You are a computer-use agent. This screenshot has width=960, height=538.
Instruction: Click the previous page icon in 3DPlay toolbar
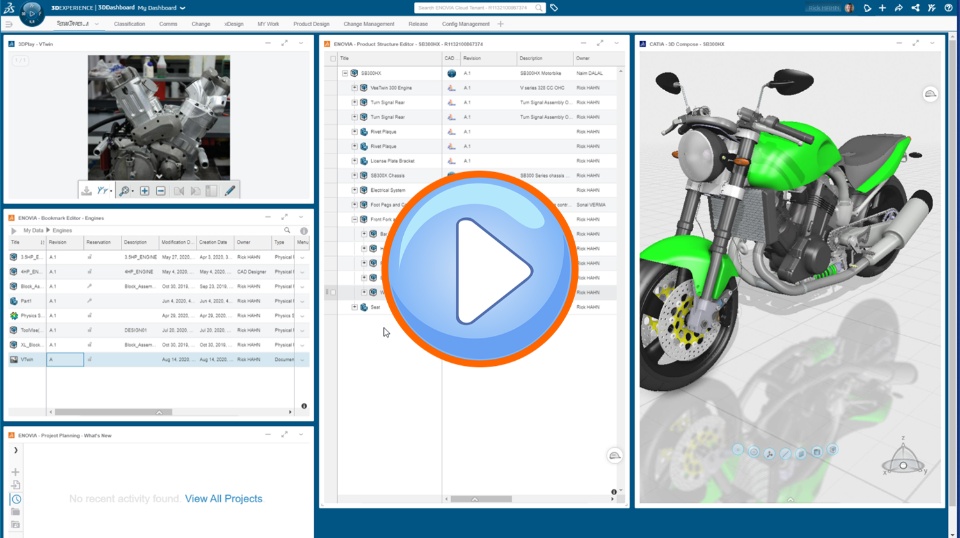point(179,191)
